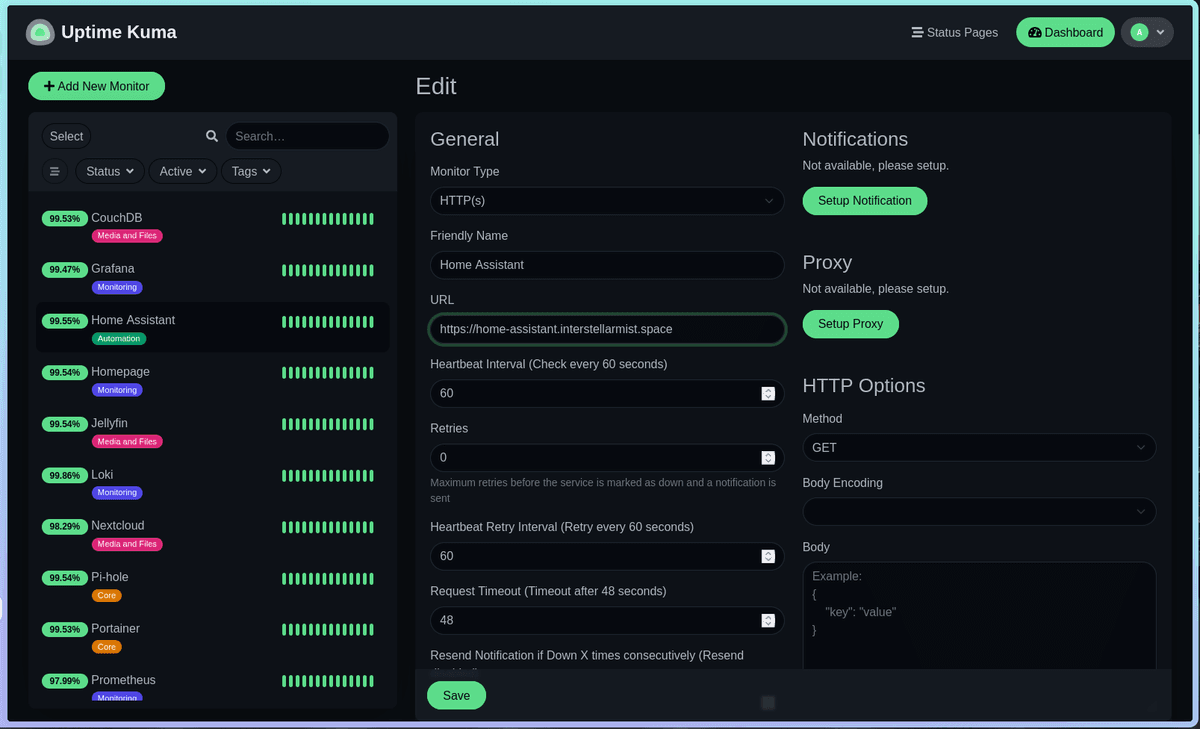Expand the Status filter dropdown
This screenshot has width=1200, height=729.
110,171
